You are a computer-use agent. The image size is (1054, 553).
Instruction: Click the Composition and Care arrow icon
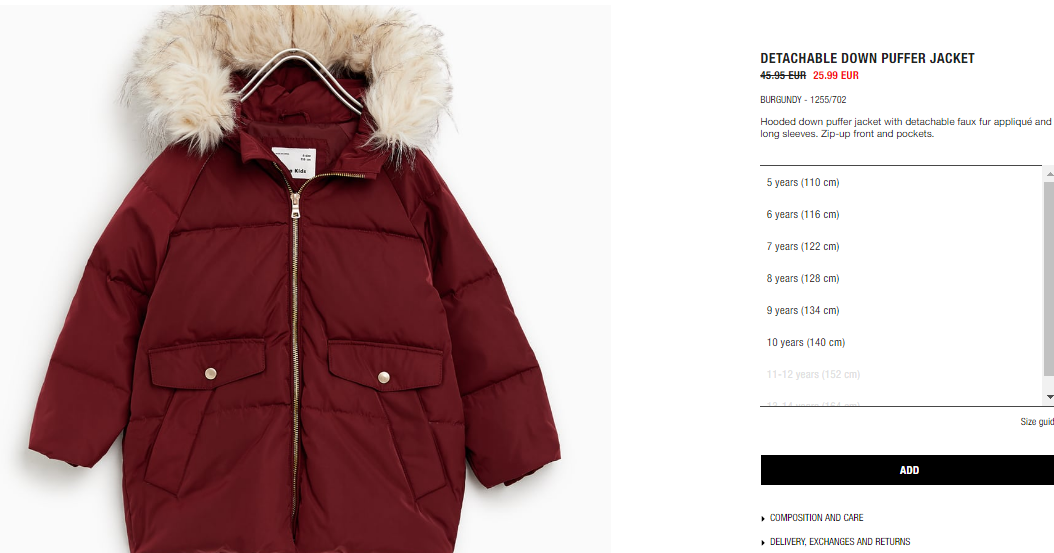pos(763,519)
